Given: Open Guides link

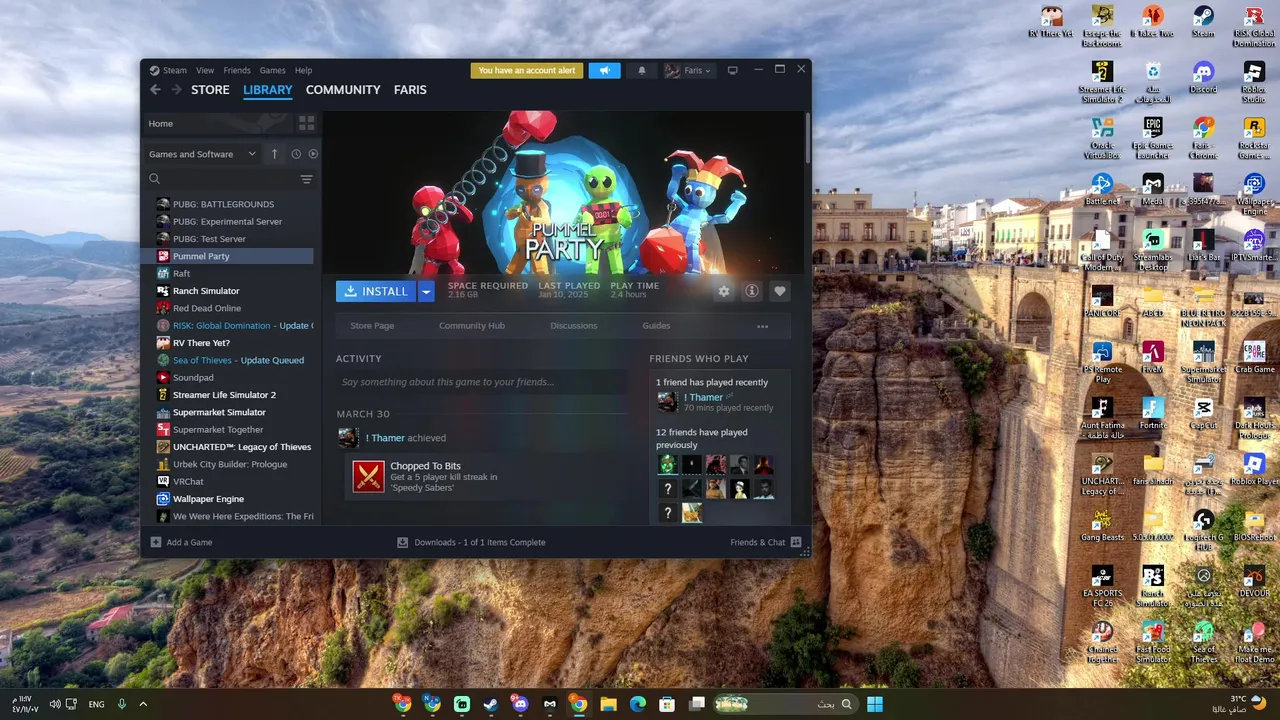Looking at the screenshot, I should pos(656,326).
